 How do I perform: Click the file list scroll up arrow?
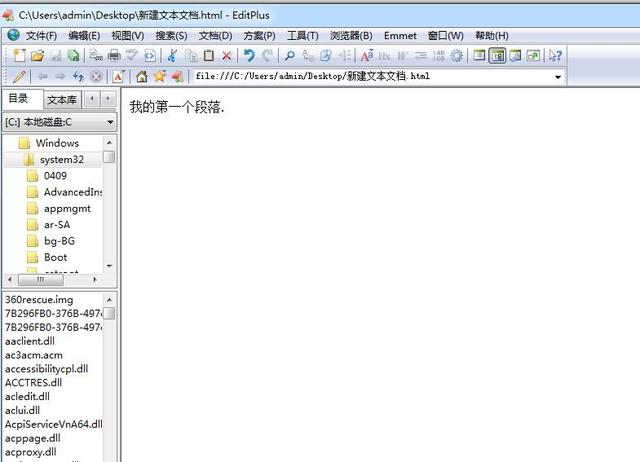point(109,300)
